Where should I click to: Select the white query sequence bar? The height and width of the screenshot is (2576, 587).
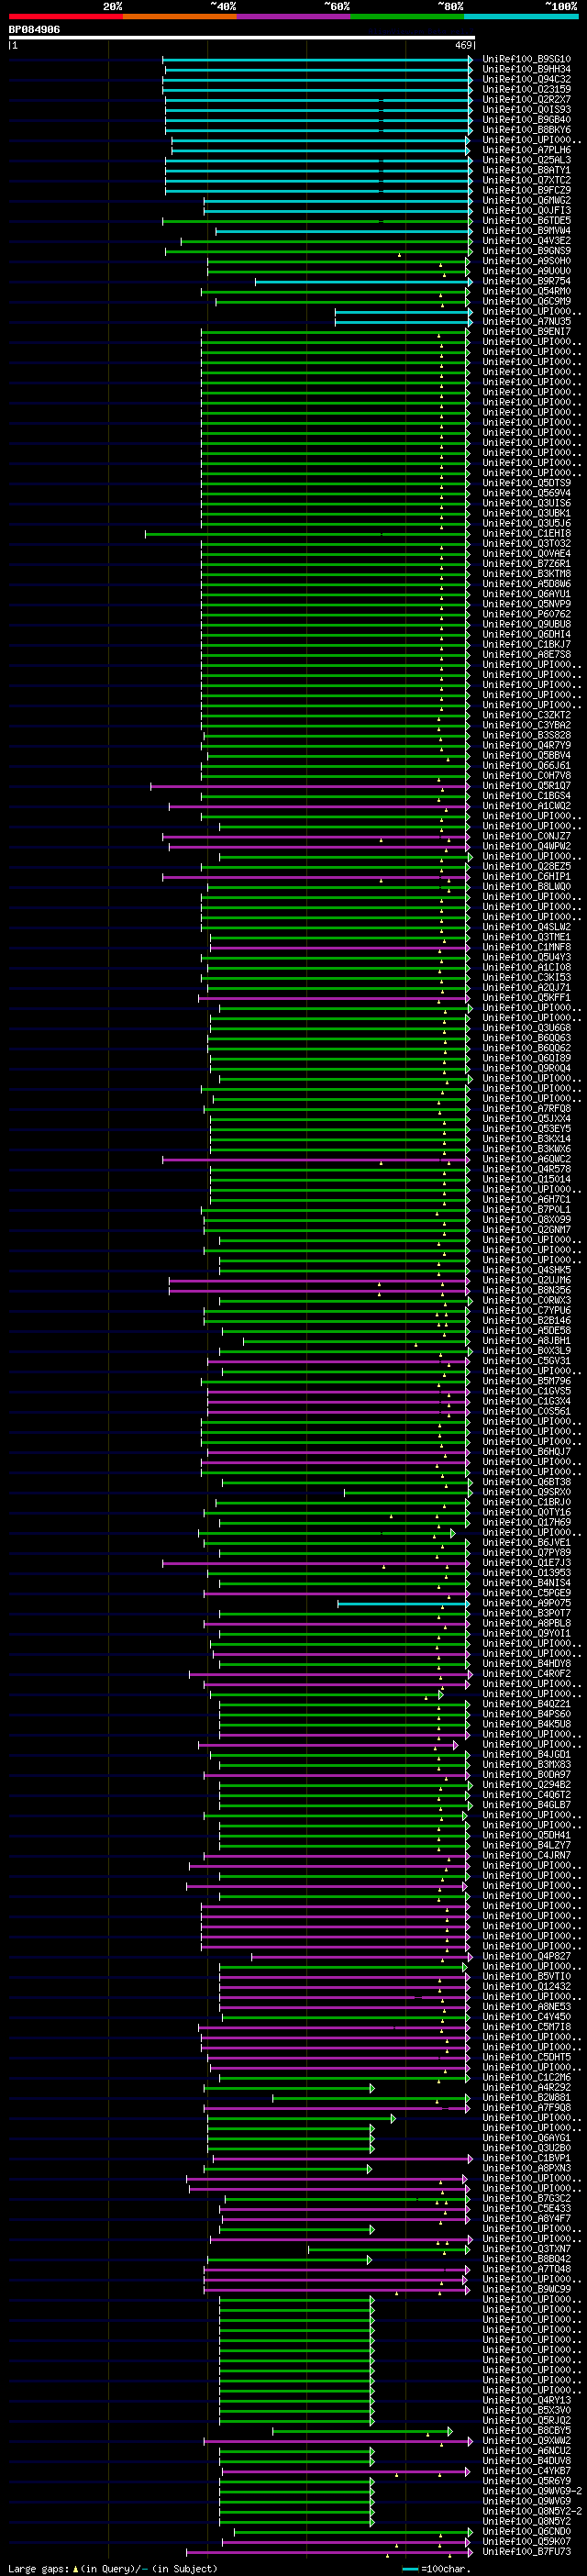(241, 38)
